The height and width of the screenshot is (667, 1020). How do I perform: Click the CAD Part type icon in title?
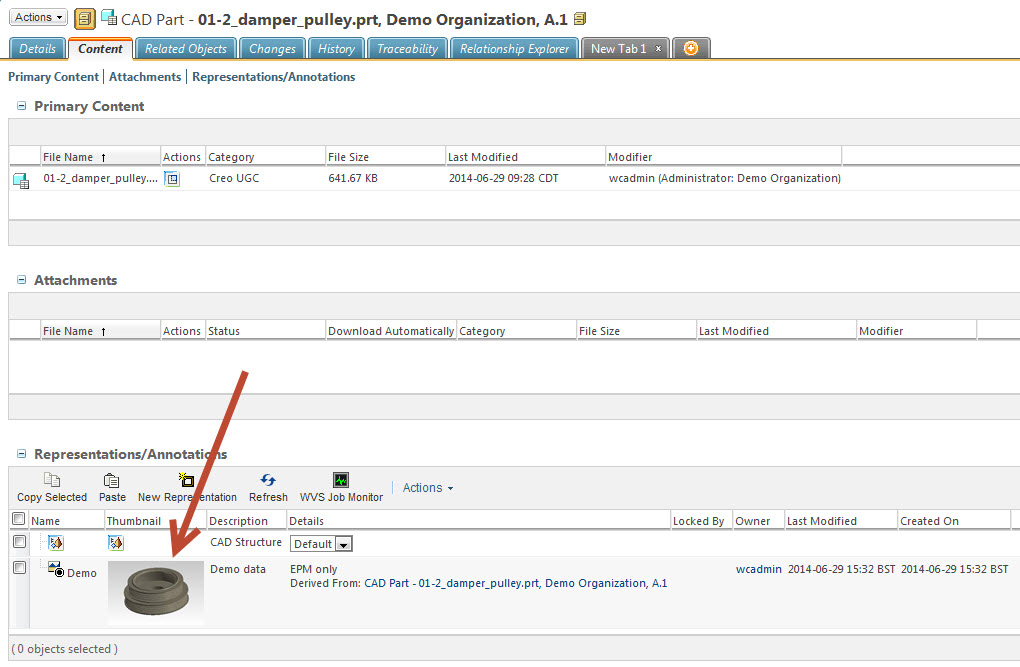point(109,18)
